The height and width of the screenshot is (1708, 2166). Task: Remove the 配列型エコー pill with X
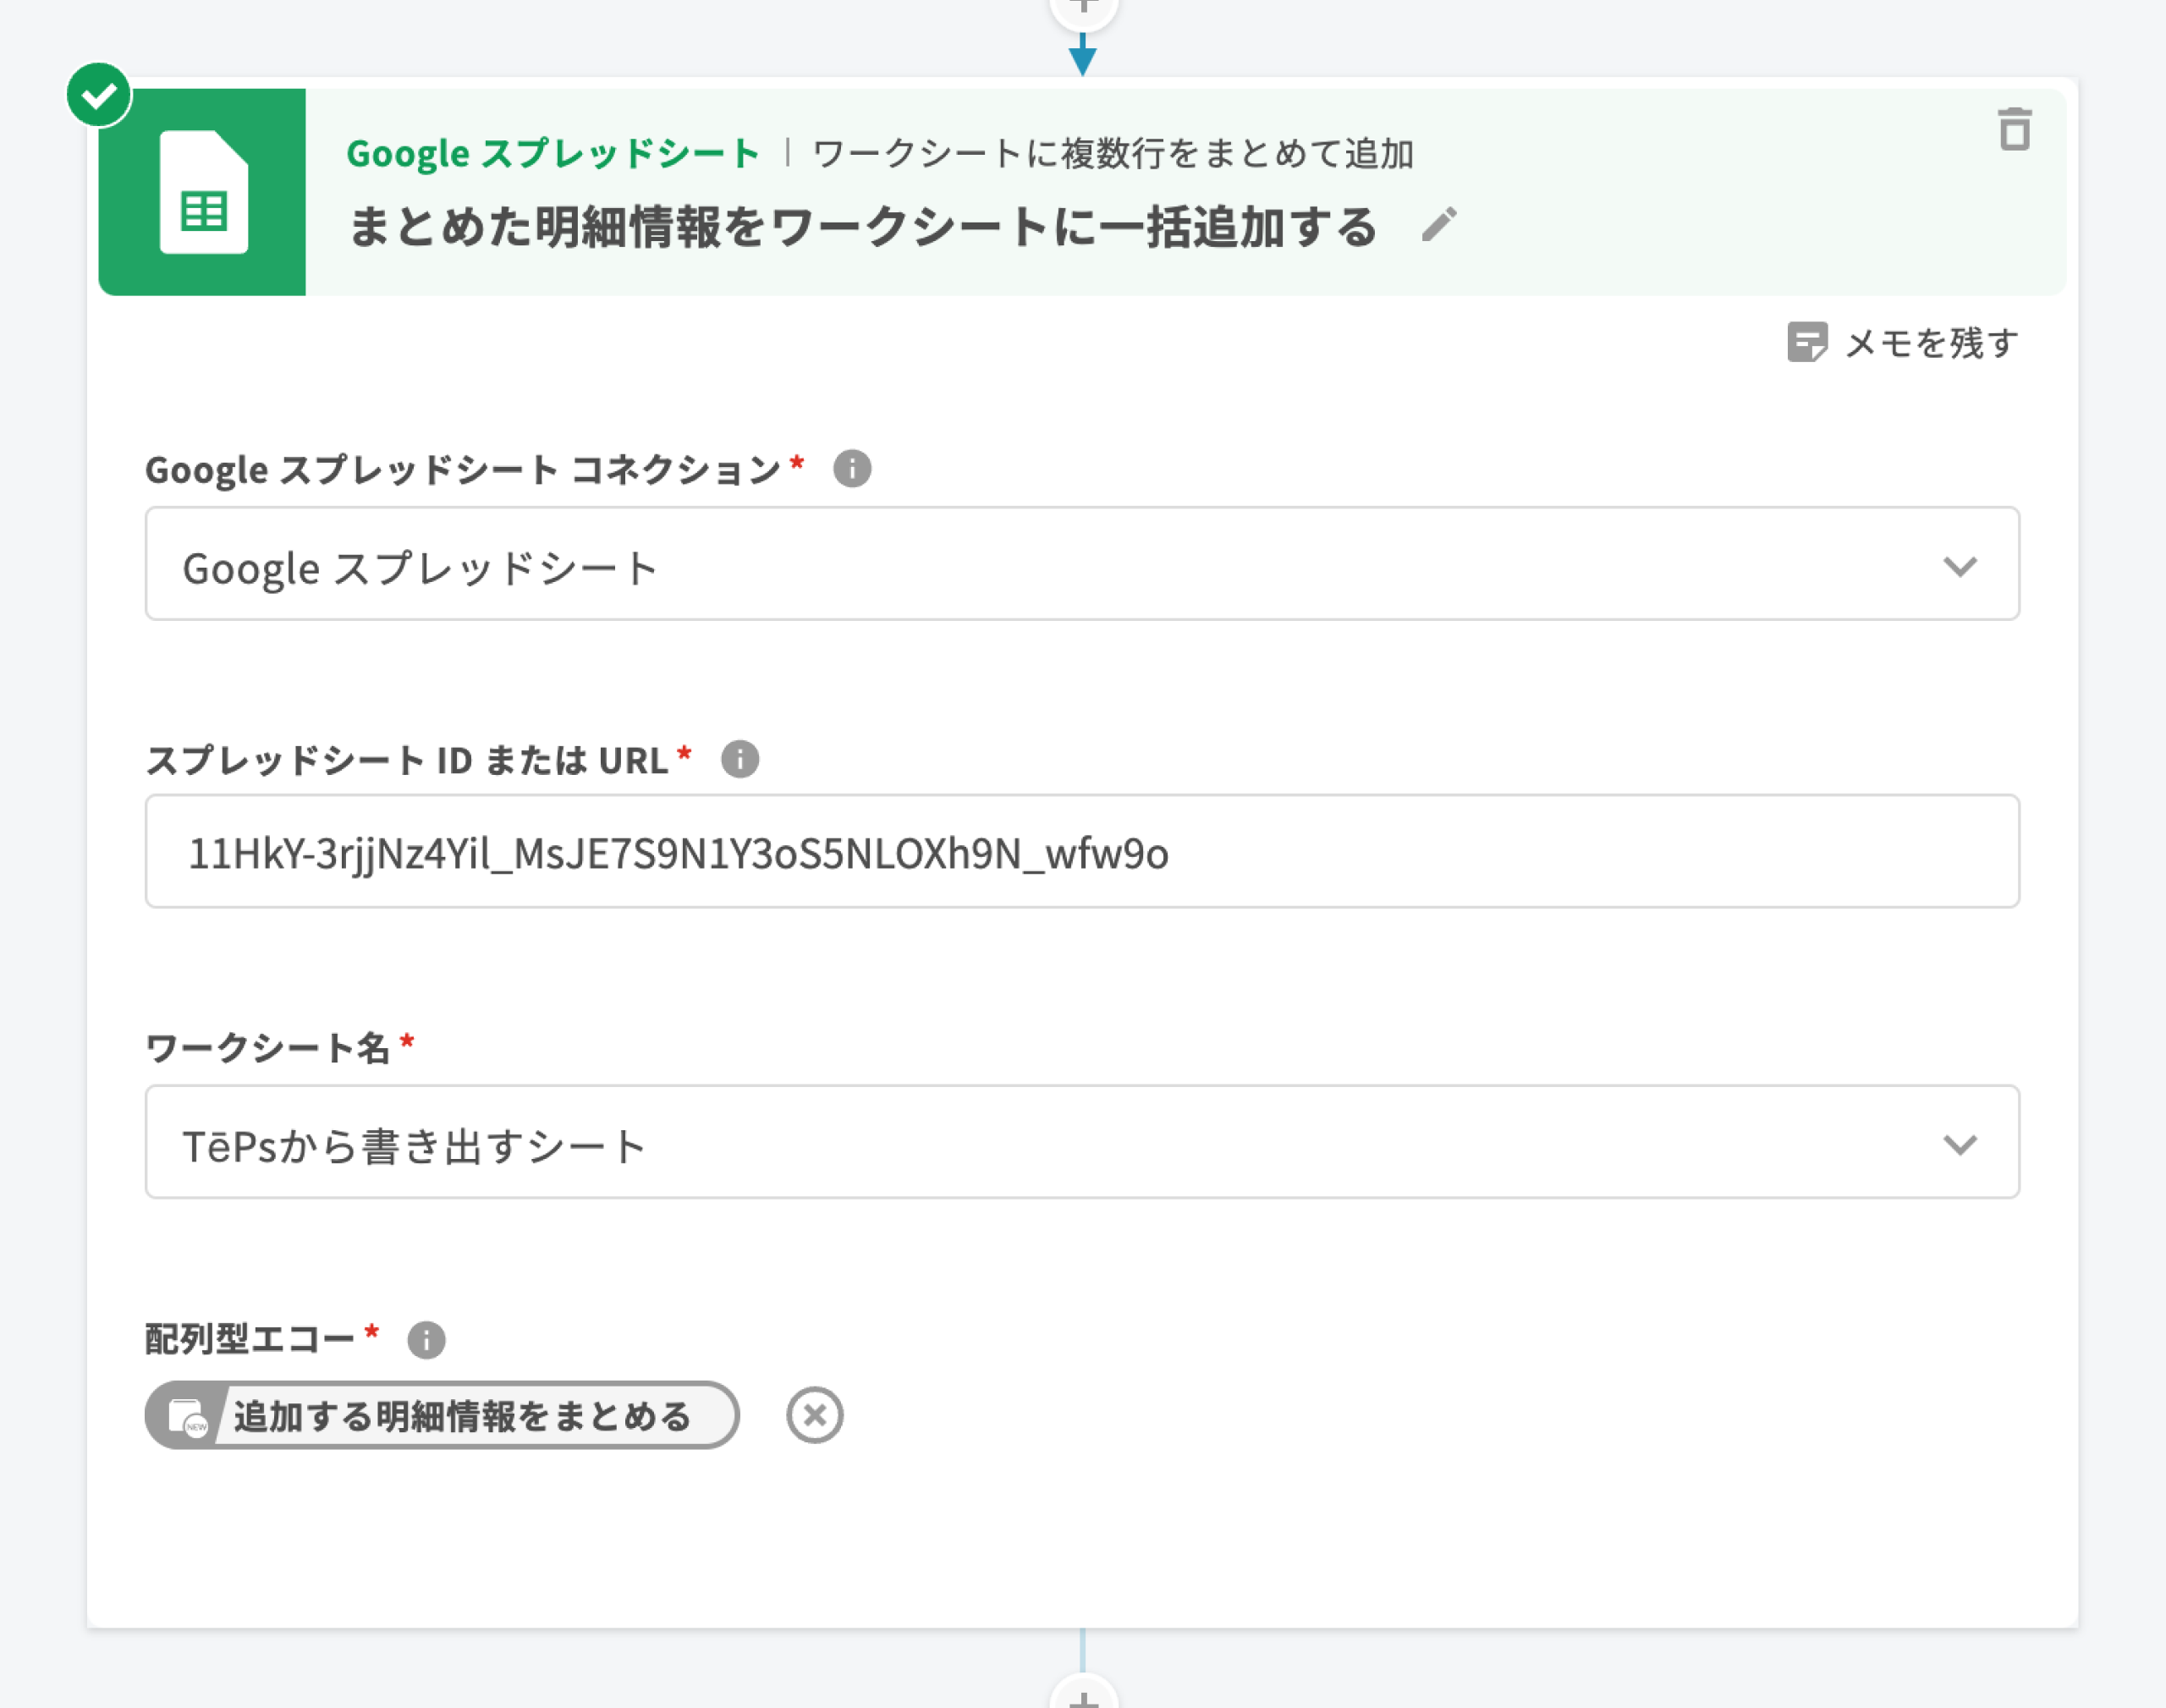pos(814,1415)
